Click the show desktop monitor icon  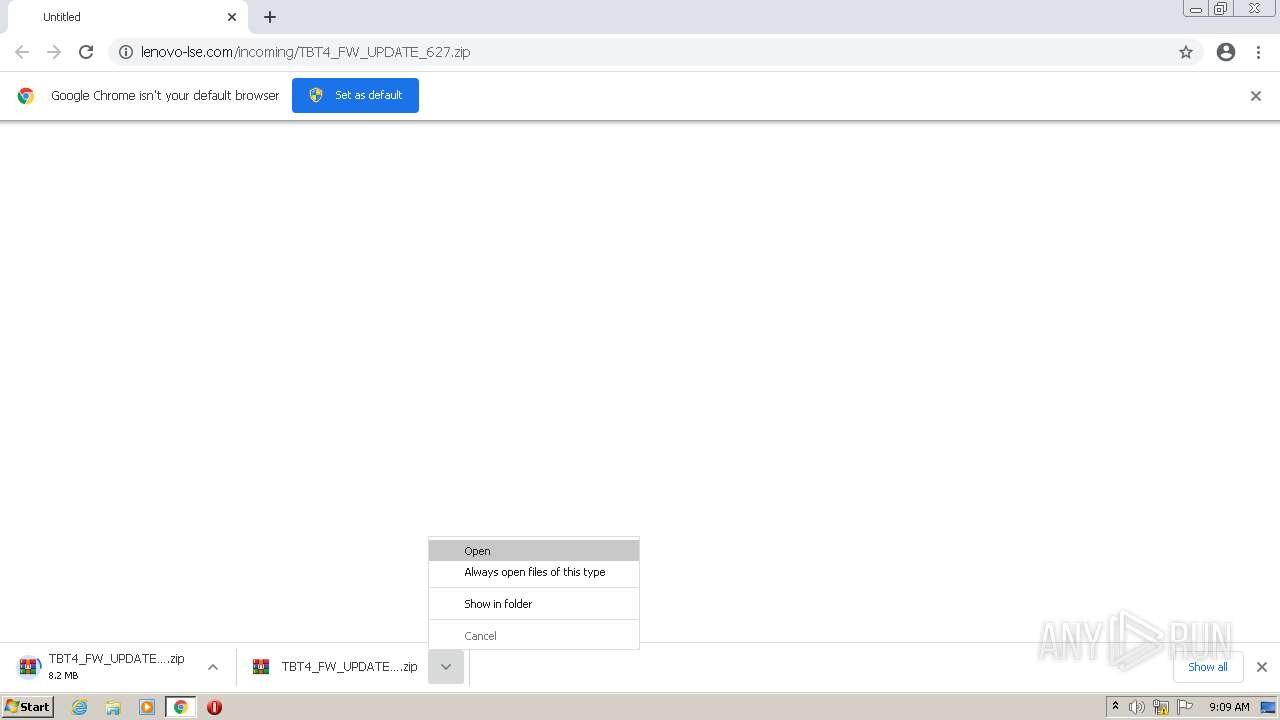click(x=1268, y=707)
